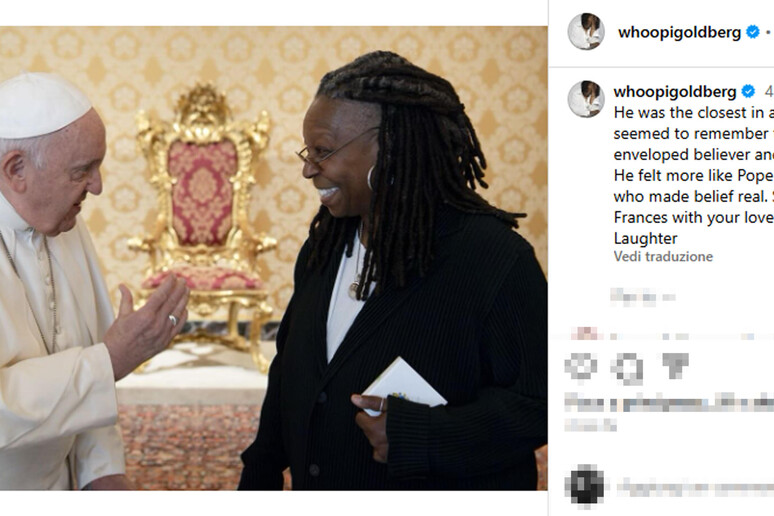Viewport: 774px width, 516px height.
Task: Open whoopigoldberg username in header
Action: pyautogui.click(x=679, y=33)
